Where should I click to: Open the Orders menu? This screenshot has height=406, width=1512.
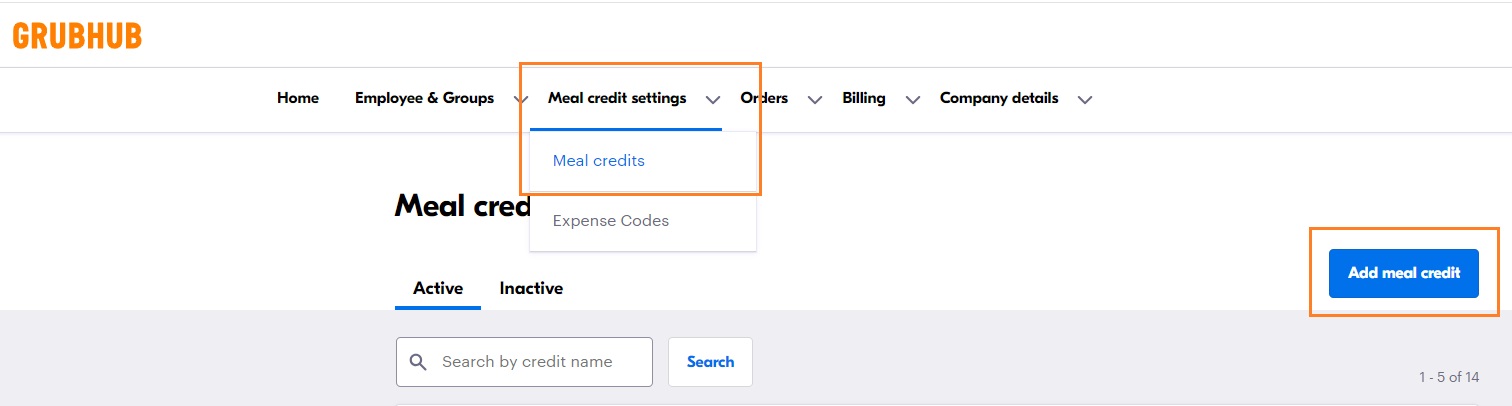pos(764,98)
